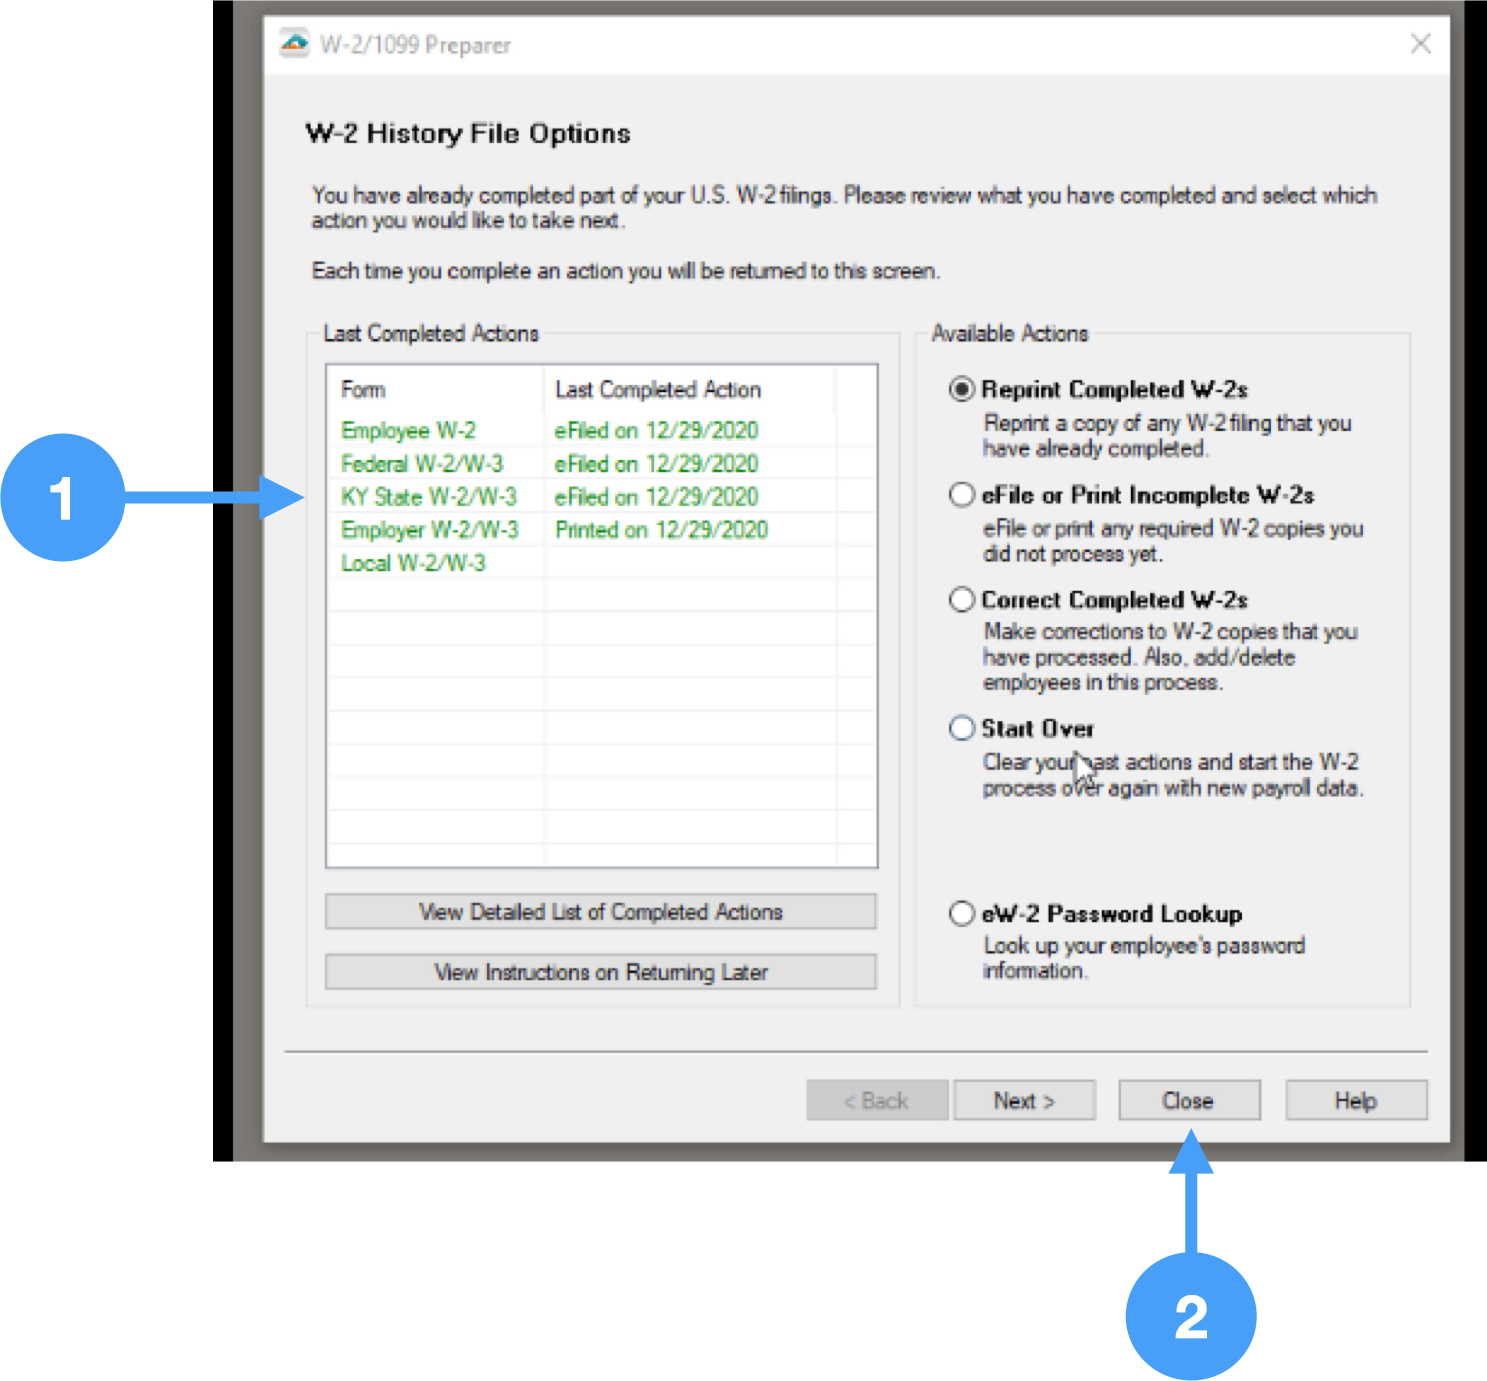This screenshot has width=1487, height=1381.
Task: Click the Close button
Action: [1188, 1100]
